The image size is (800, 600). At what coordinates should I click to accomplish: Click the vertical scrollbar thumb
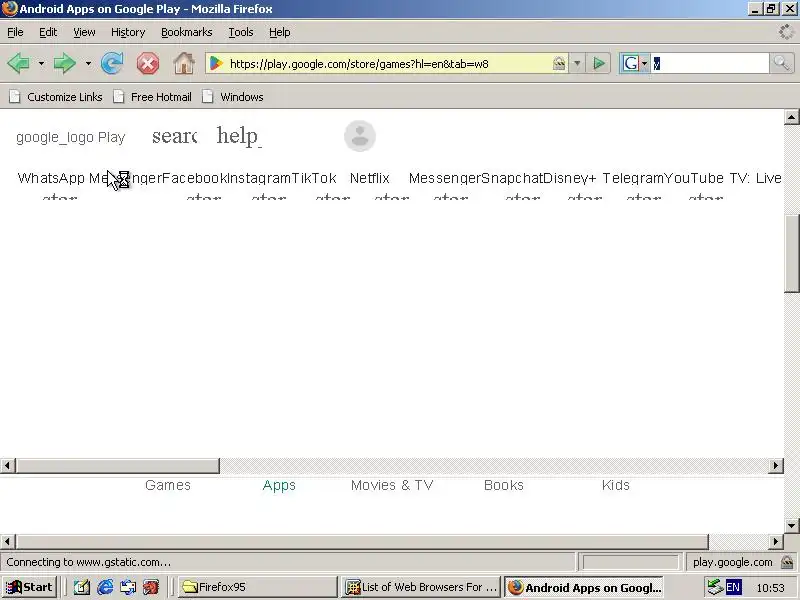(x=791, y=254)
